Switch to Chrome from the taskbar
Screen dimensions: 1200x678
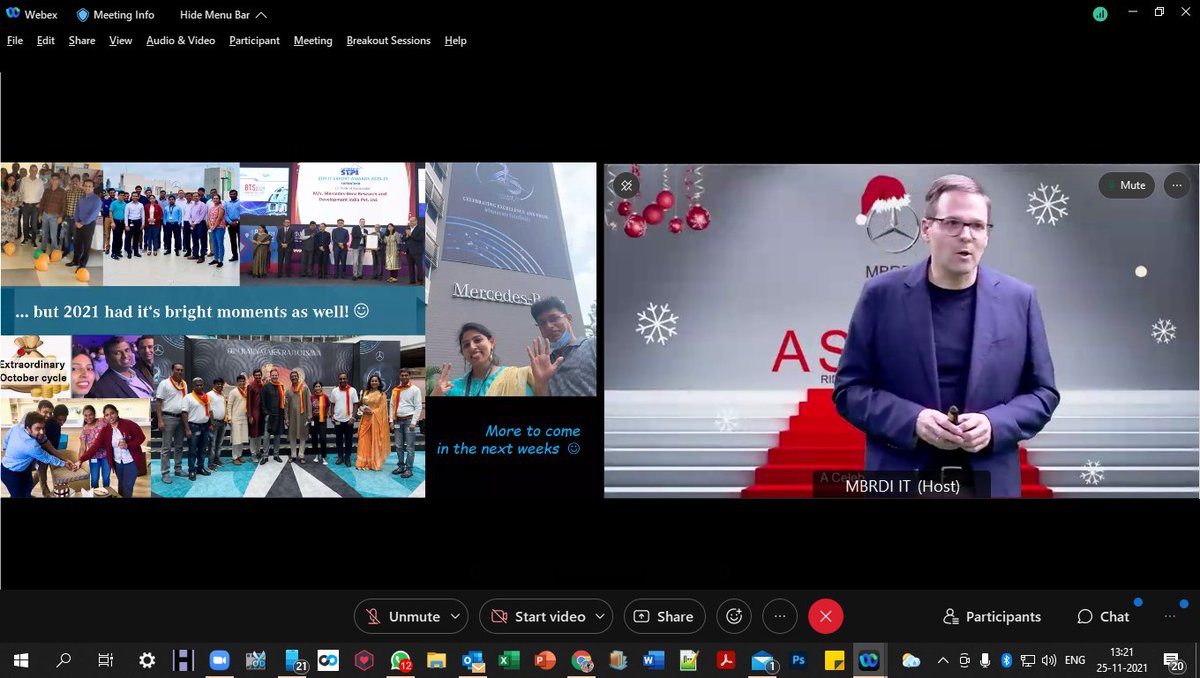tap(581, 660)
